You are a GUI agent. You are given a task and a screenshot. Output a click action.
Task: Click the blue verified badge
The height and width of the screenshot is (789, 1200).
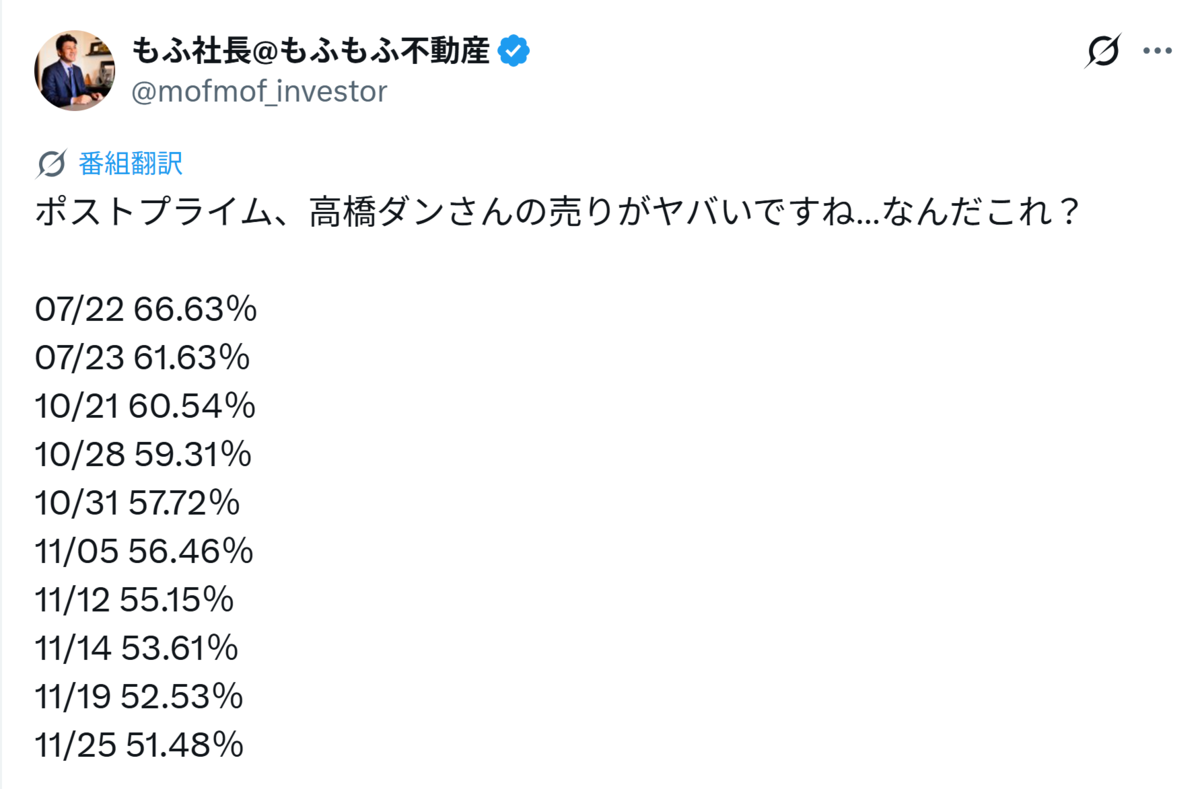coord(513,50)
